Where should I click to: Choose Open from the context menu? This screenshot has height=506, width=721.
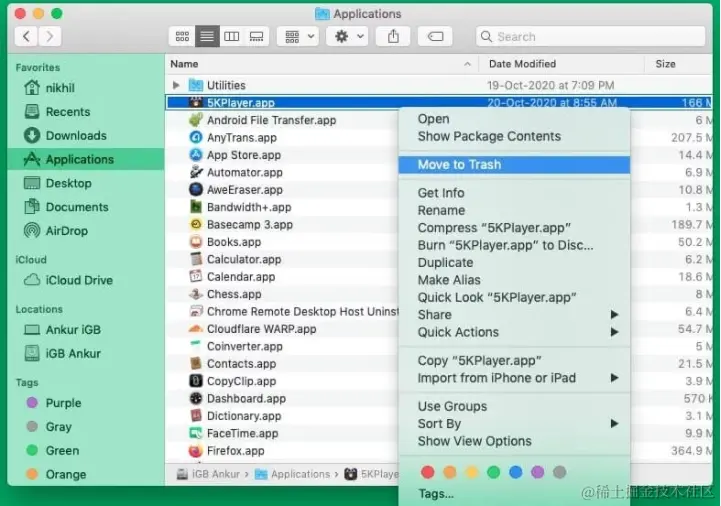[x=514, y=119]
